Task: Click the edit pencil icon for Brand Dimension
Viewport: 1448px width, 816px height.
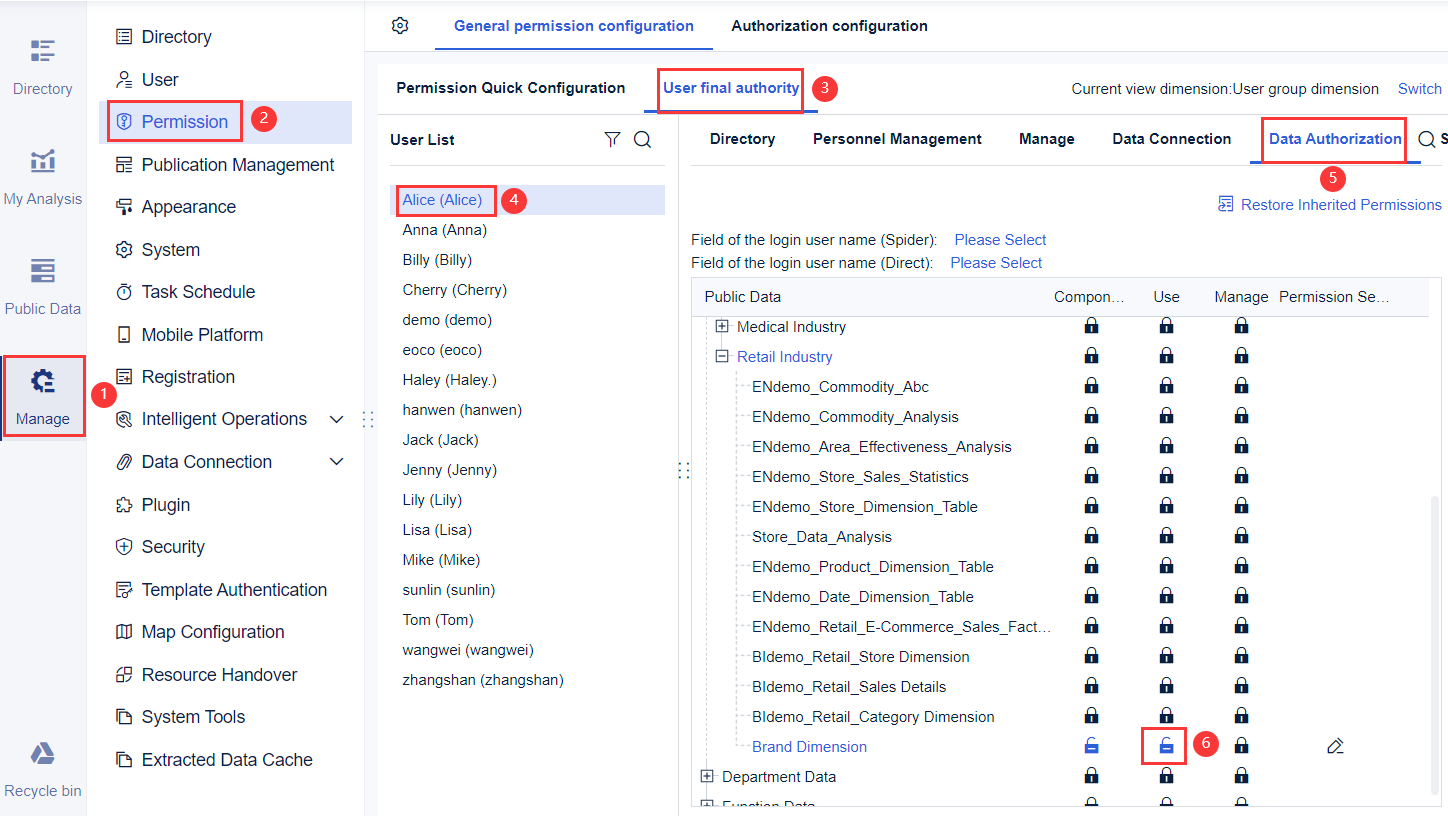Action: pyautogui.click(x=1335, y=745)
